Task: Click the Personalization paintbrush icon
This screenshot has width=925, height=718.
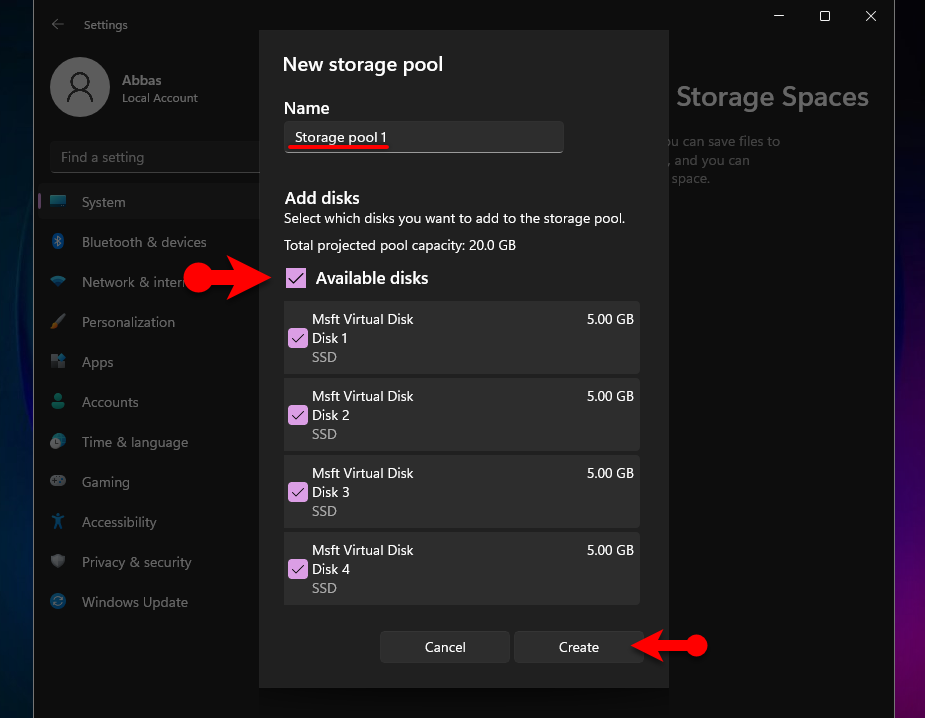Action: [58, 322]
